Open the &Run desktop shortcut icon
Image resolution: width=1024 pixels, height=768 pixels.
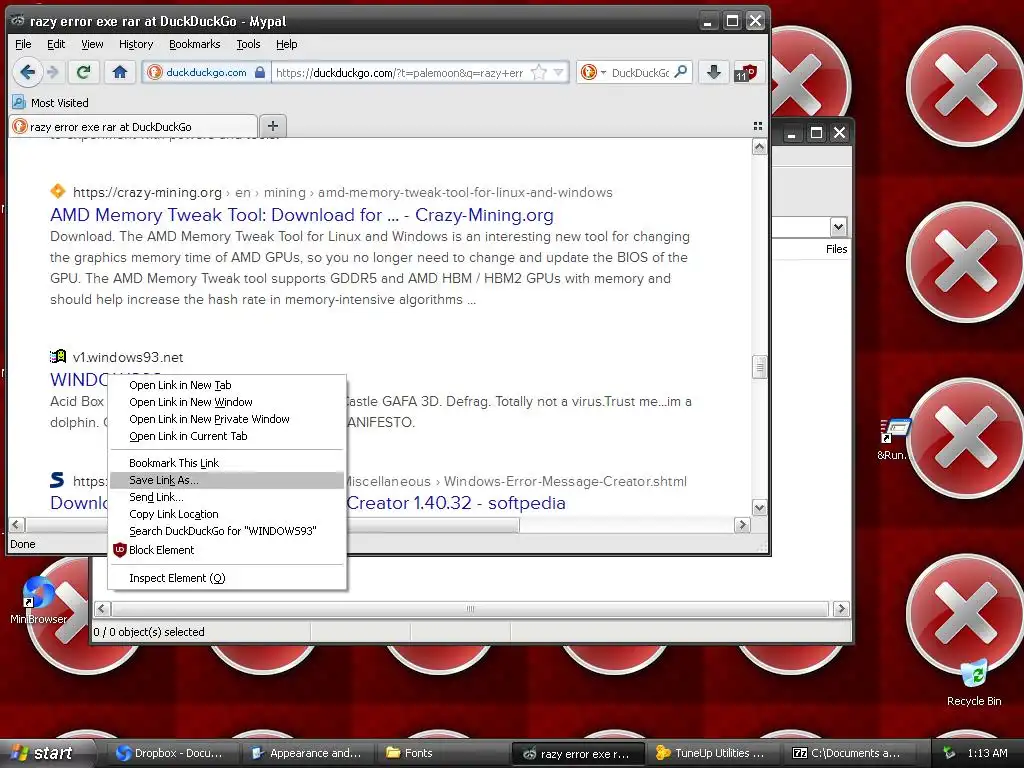coord(895,439)
